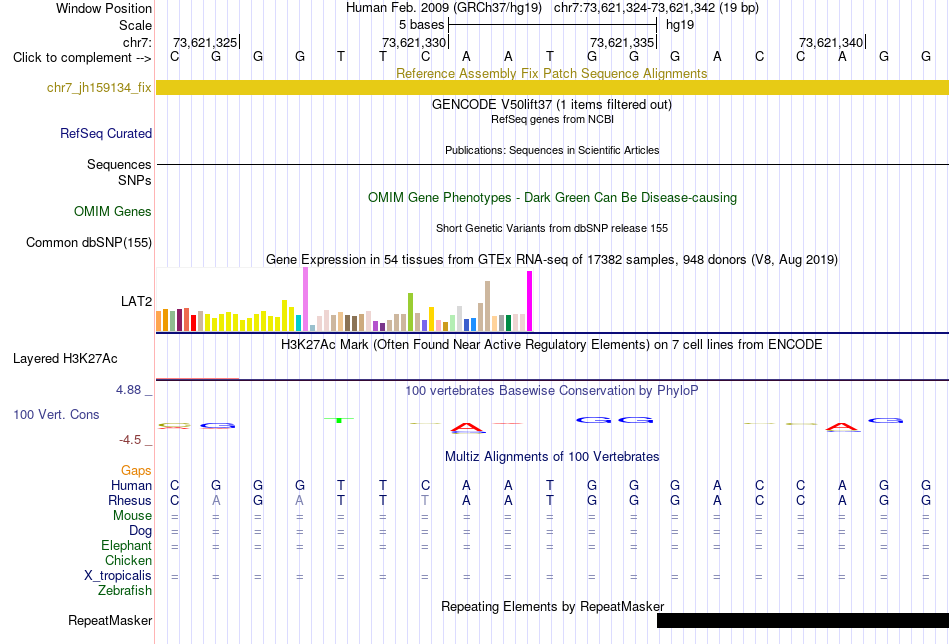Select the Rhesus alignment row label
Screen dimensions: 950x644
(x=130, y=500)
